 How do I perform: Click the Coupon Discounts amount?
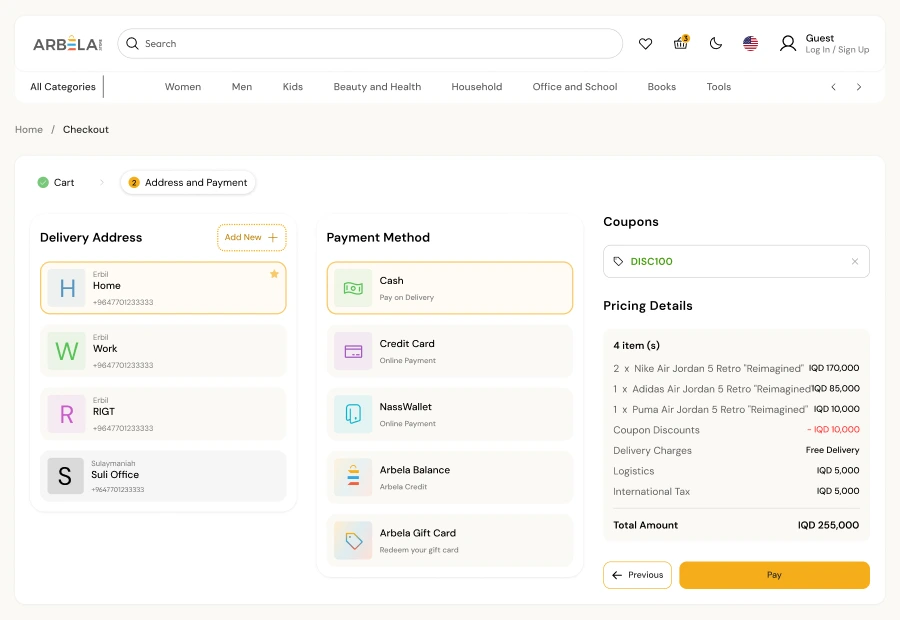click(833, 430)
